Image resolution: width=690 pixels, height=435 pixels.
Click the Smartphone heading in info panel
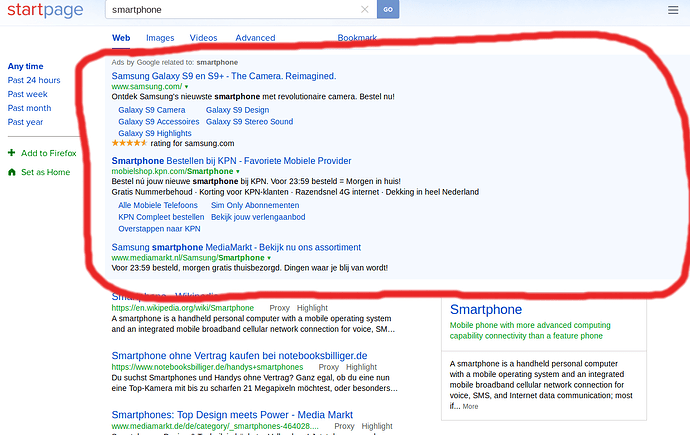point(486,310)
